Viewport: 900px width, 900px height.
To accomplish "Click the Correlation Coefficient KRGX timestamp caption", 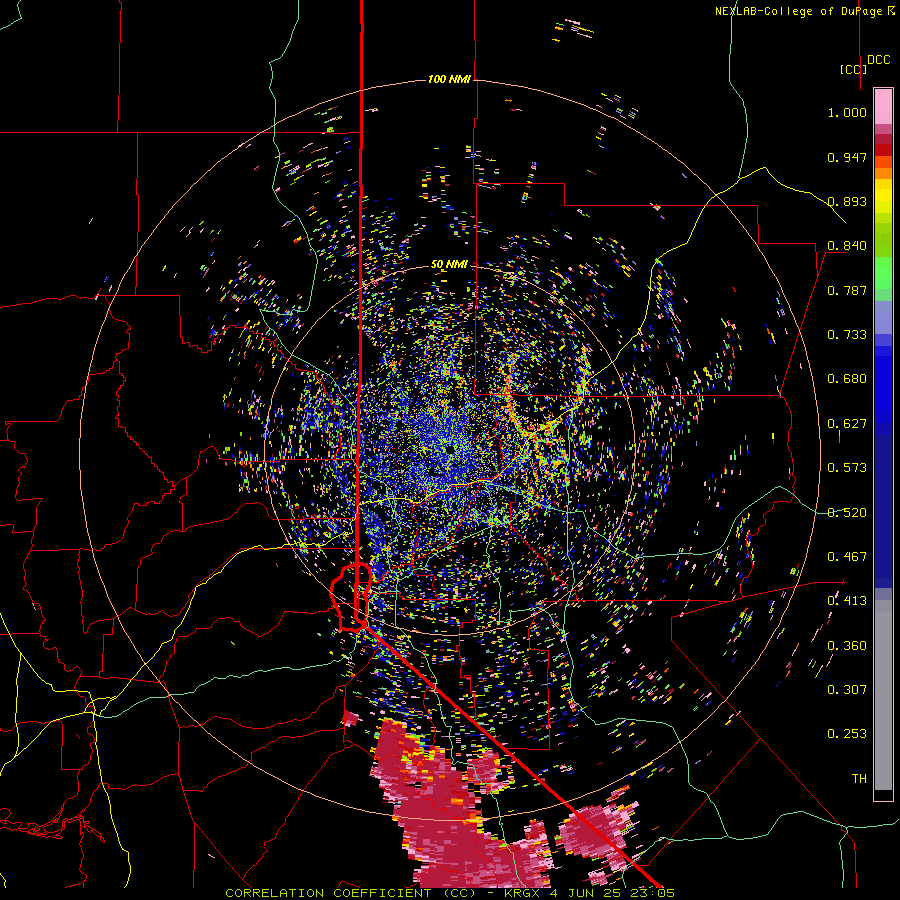I will pos(450,893).
